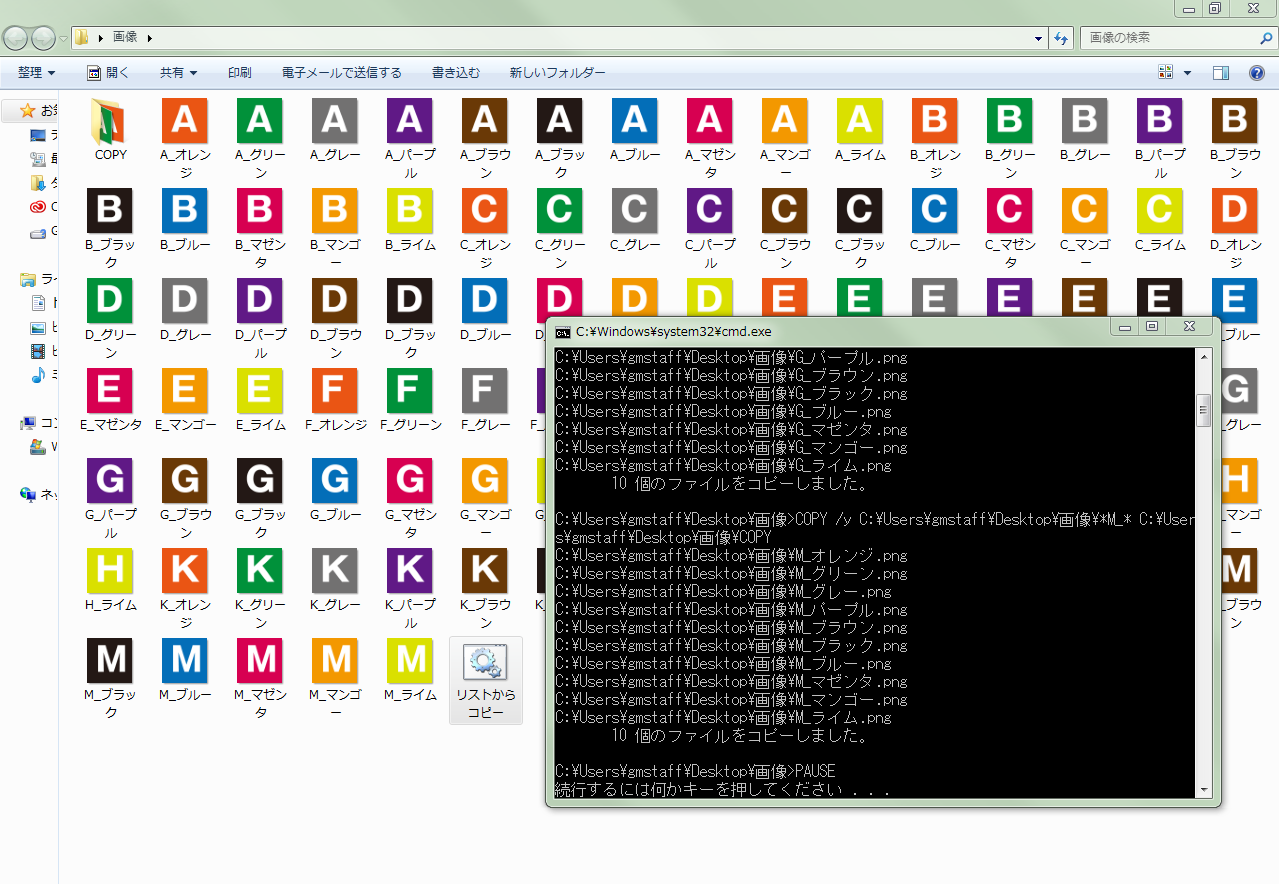Viewport: 1279px width, 884px height.
Task: Click 電子メールで送信する toolbar item
Action: point(342,73)
